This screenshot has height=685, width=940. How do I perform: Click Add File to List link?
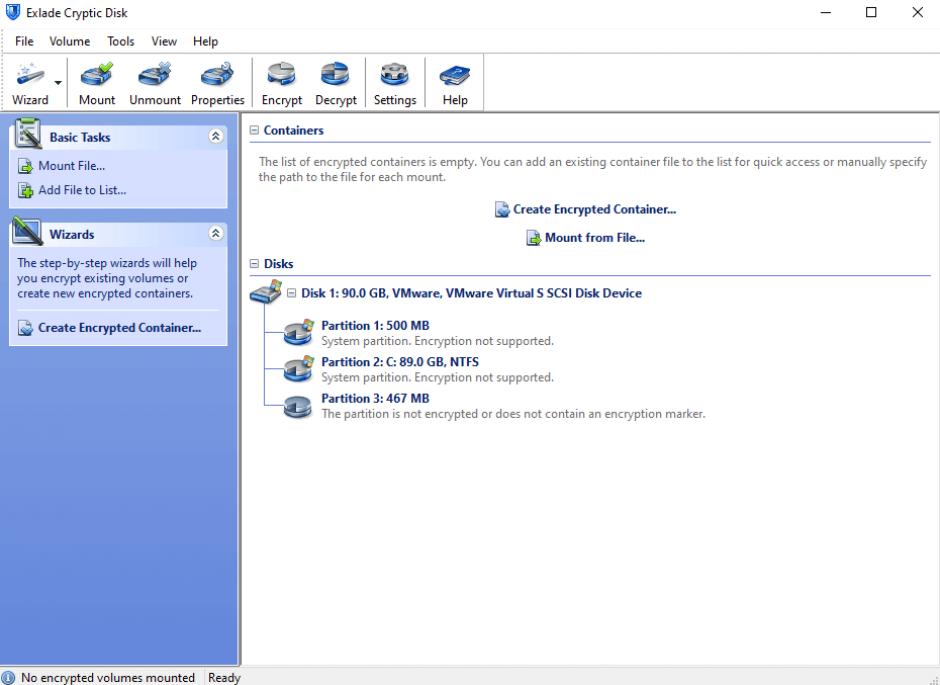click(x=81, y=190)
